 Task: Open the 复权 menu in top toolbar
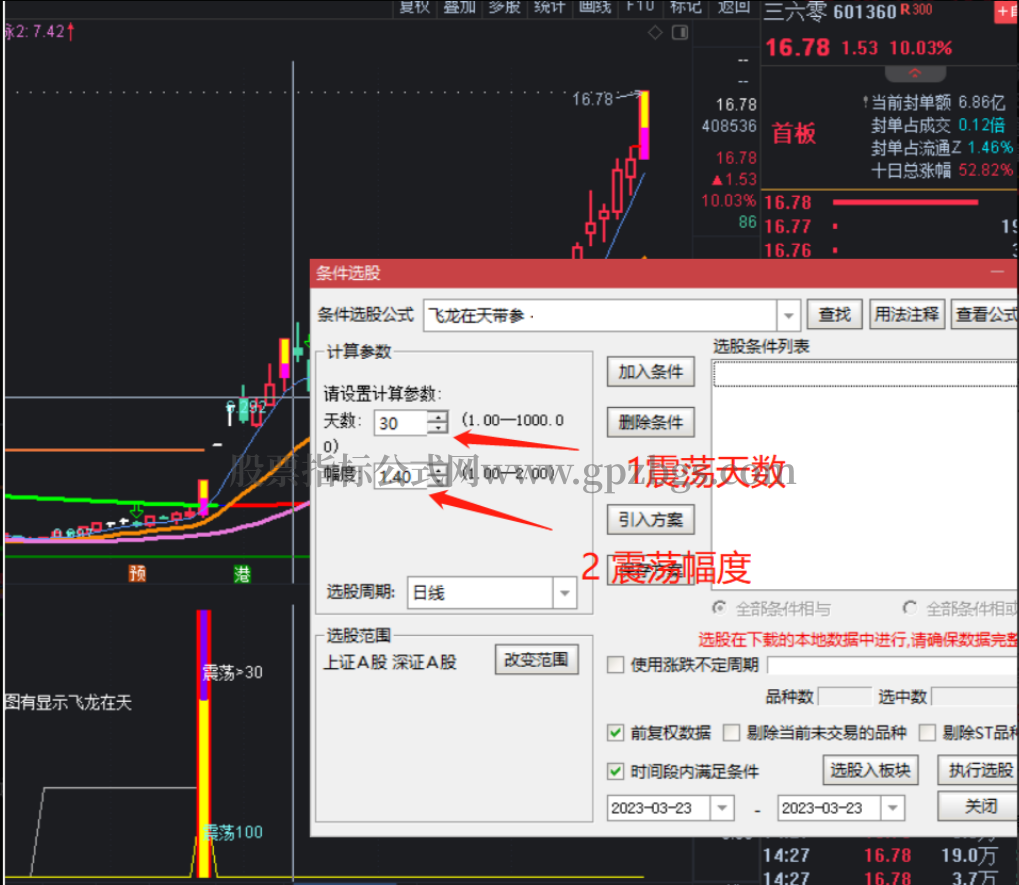tap(415, 8)
